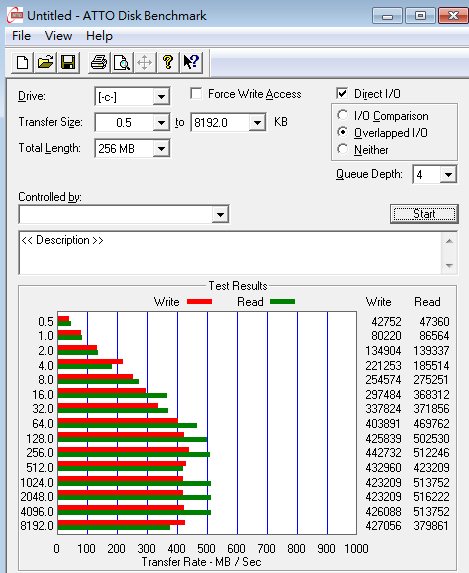Click the Start benchmark button
The height and width of the screenshot is (573, 469).
(x=424, y=214)
